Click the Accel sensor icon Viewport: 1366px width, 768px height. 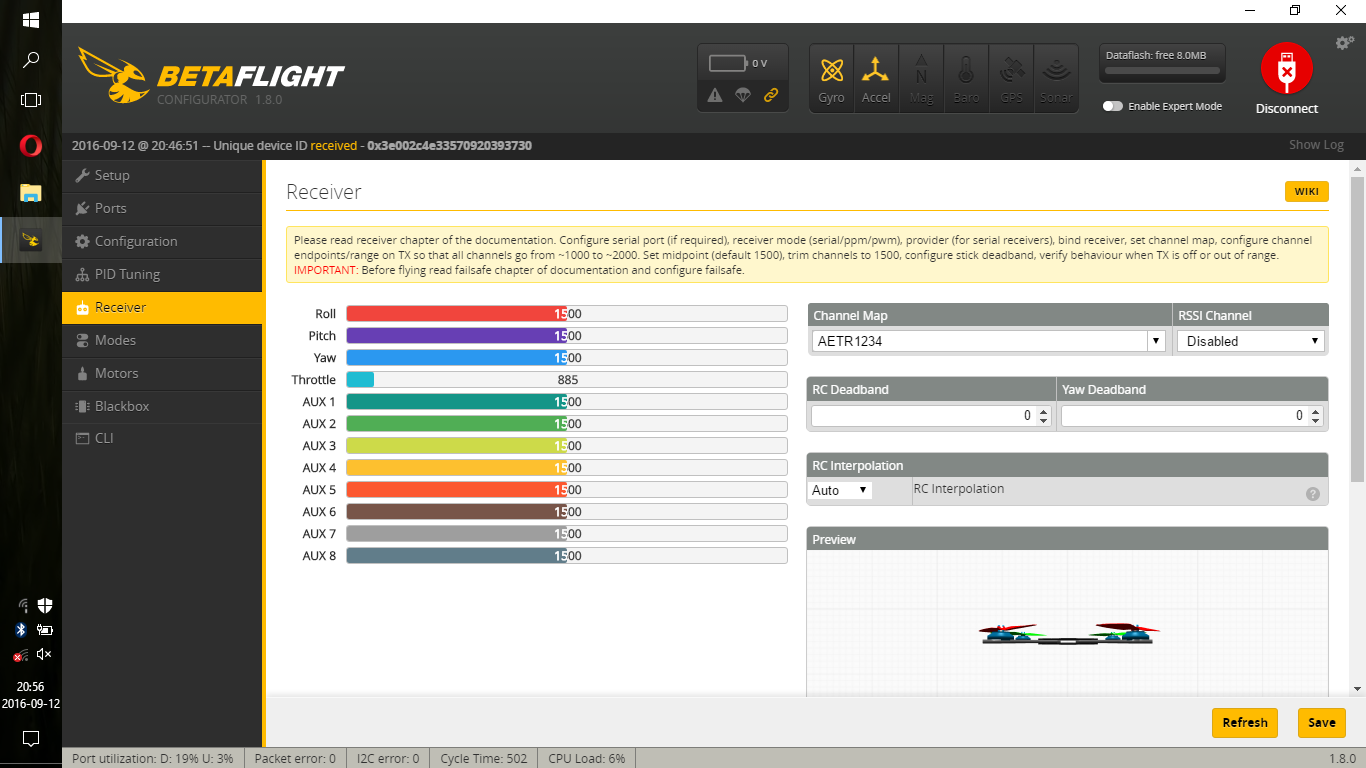[x=876, y=77]
